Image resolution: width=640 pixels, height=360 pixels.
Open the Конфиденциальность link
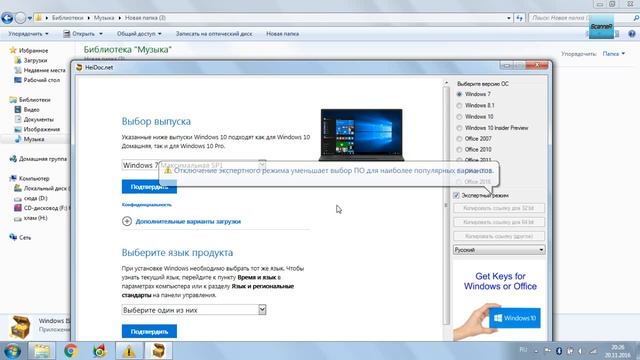(x=147, y=204)
